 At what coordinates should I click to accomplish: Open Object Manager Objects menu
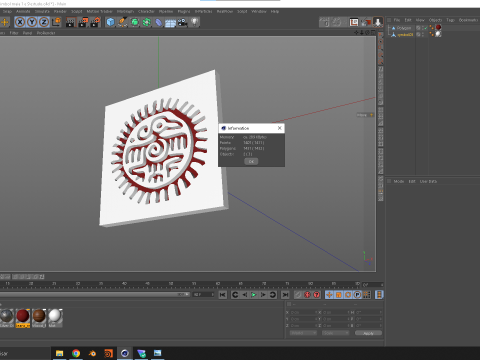pyautogui.click(x=435, y=20)
